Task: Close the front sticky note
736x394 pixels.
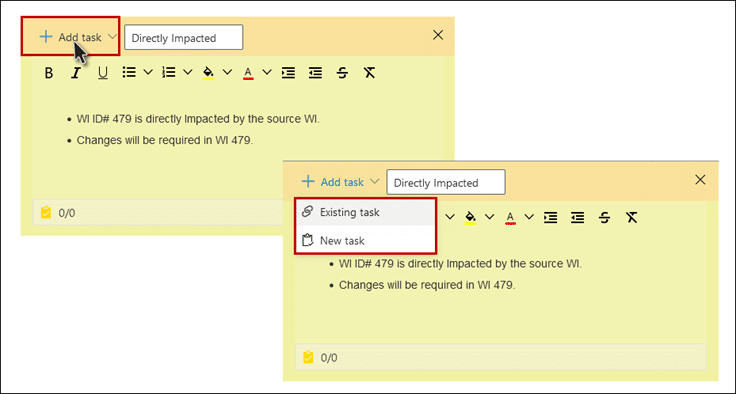Action: [x=700, y=180]
